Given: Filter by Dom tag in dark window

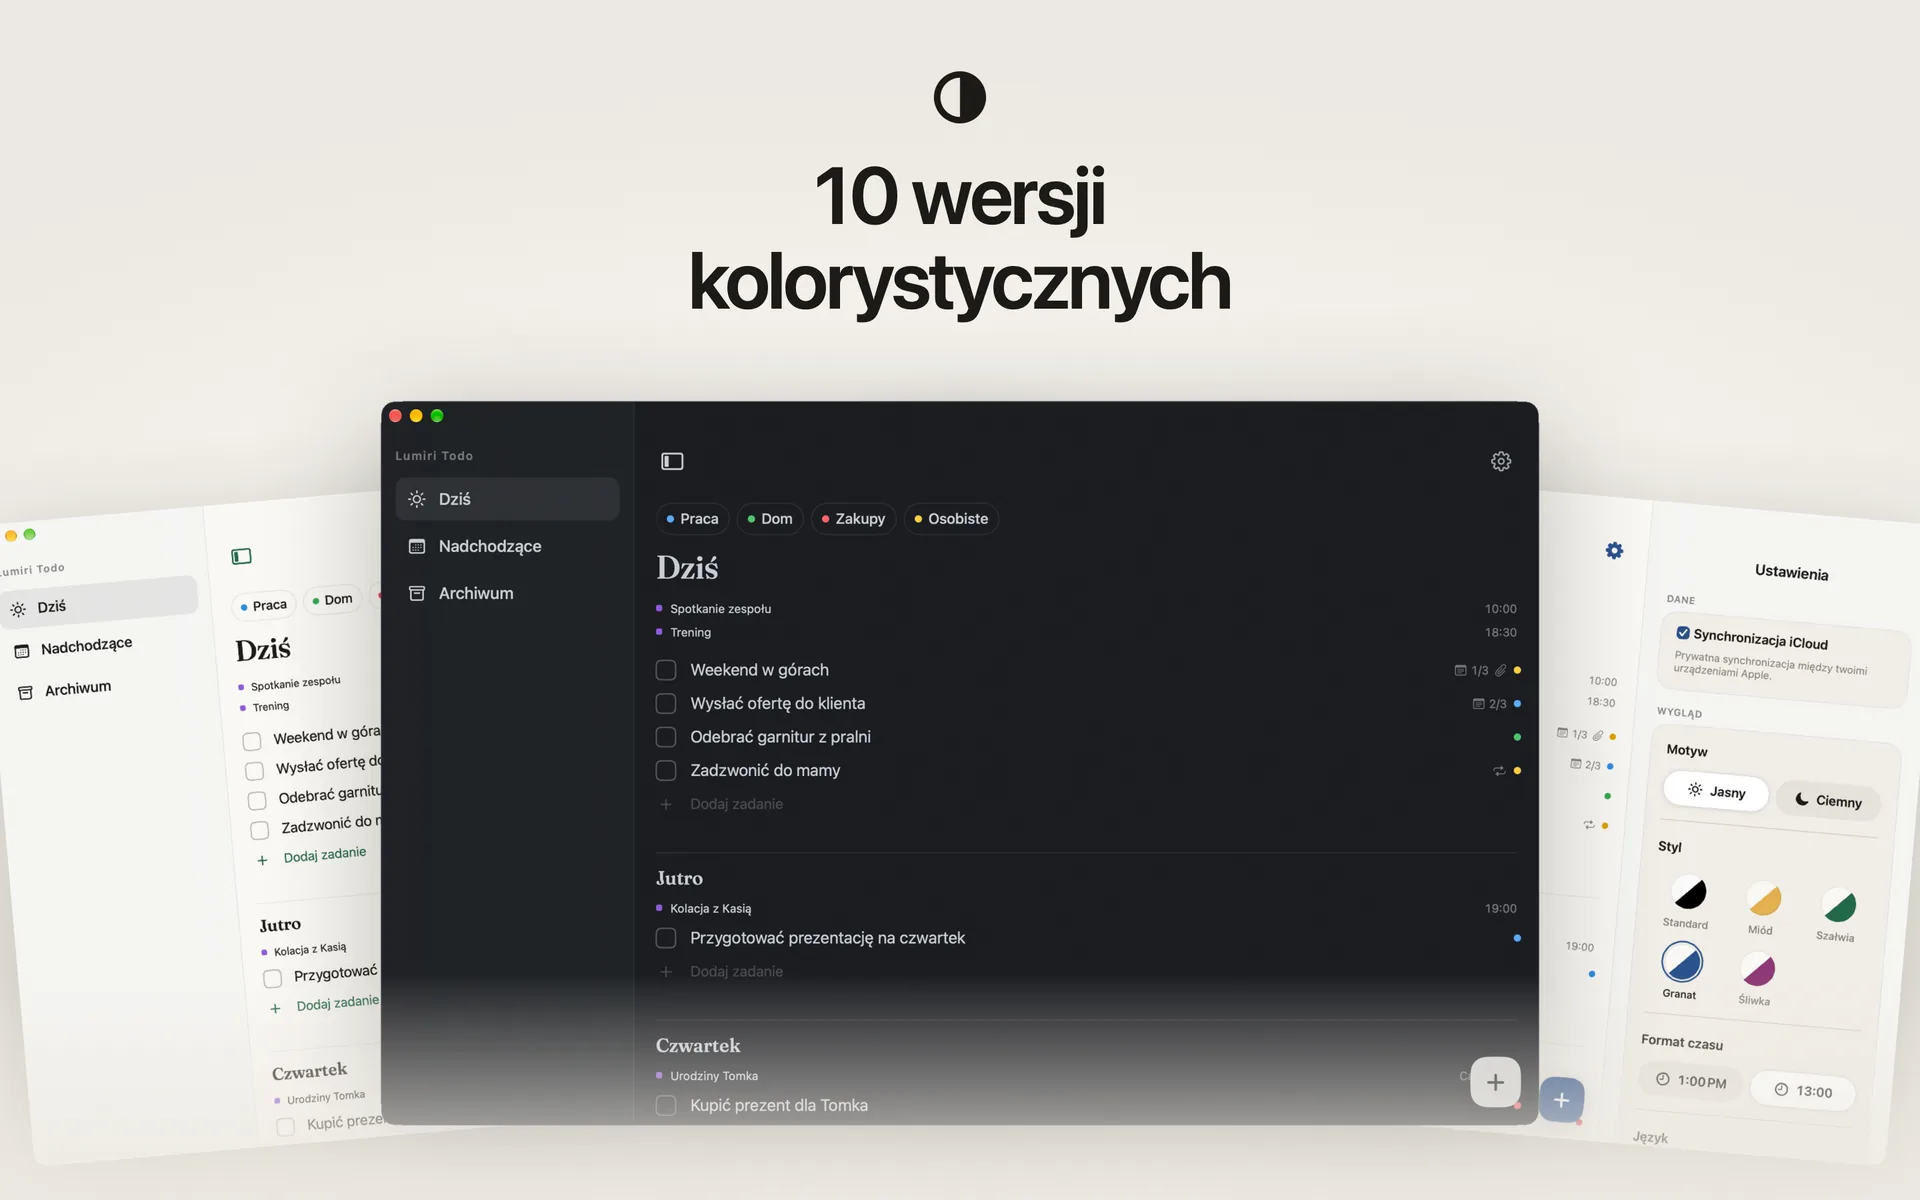Looking at the screenshot, I should click(x=770, y=519).
